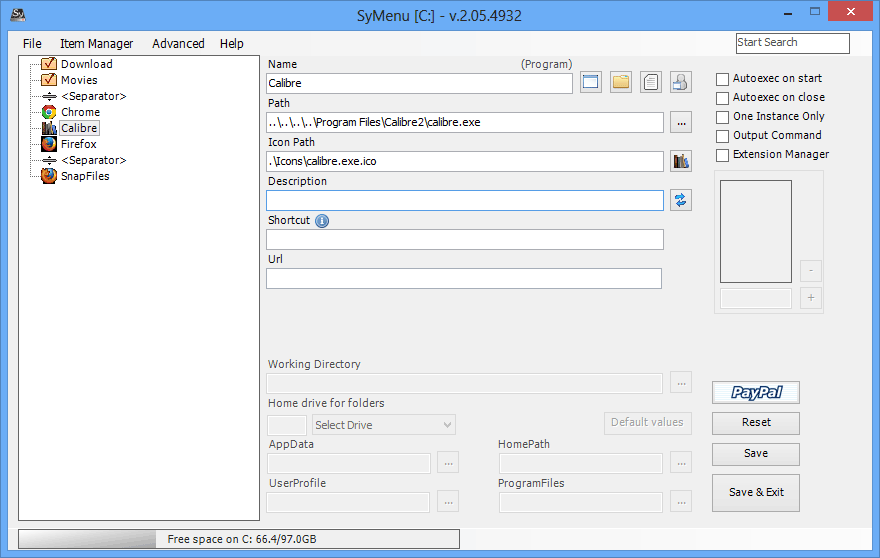Click the Calibre books icon button beside Icon Path
880x558 pixels.
681,161
